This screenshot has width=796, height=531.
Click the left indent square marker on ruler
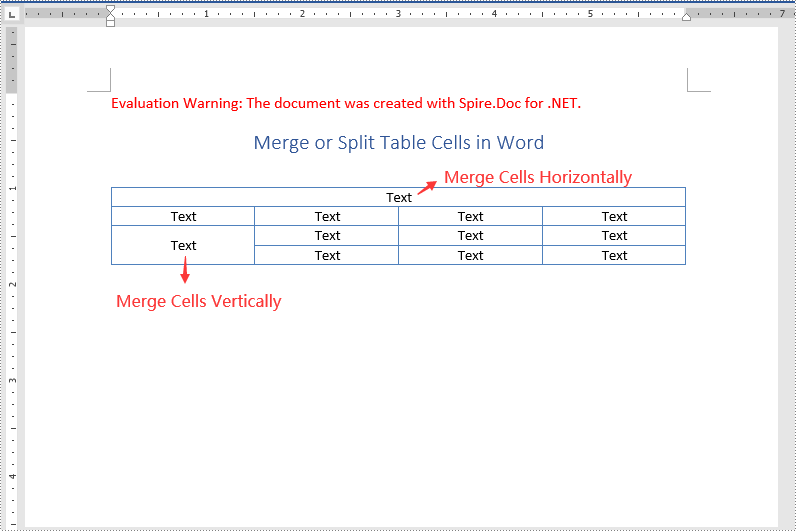(110, 23)
